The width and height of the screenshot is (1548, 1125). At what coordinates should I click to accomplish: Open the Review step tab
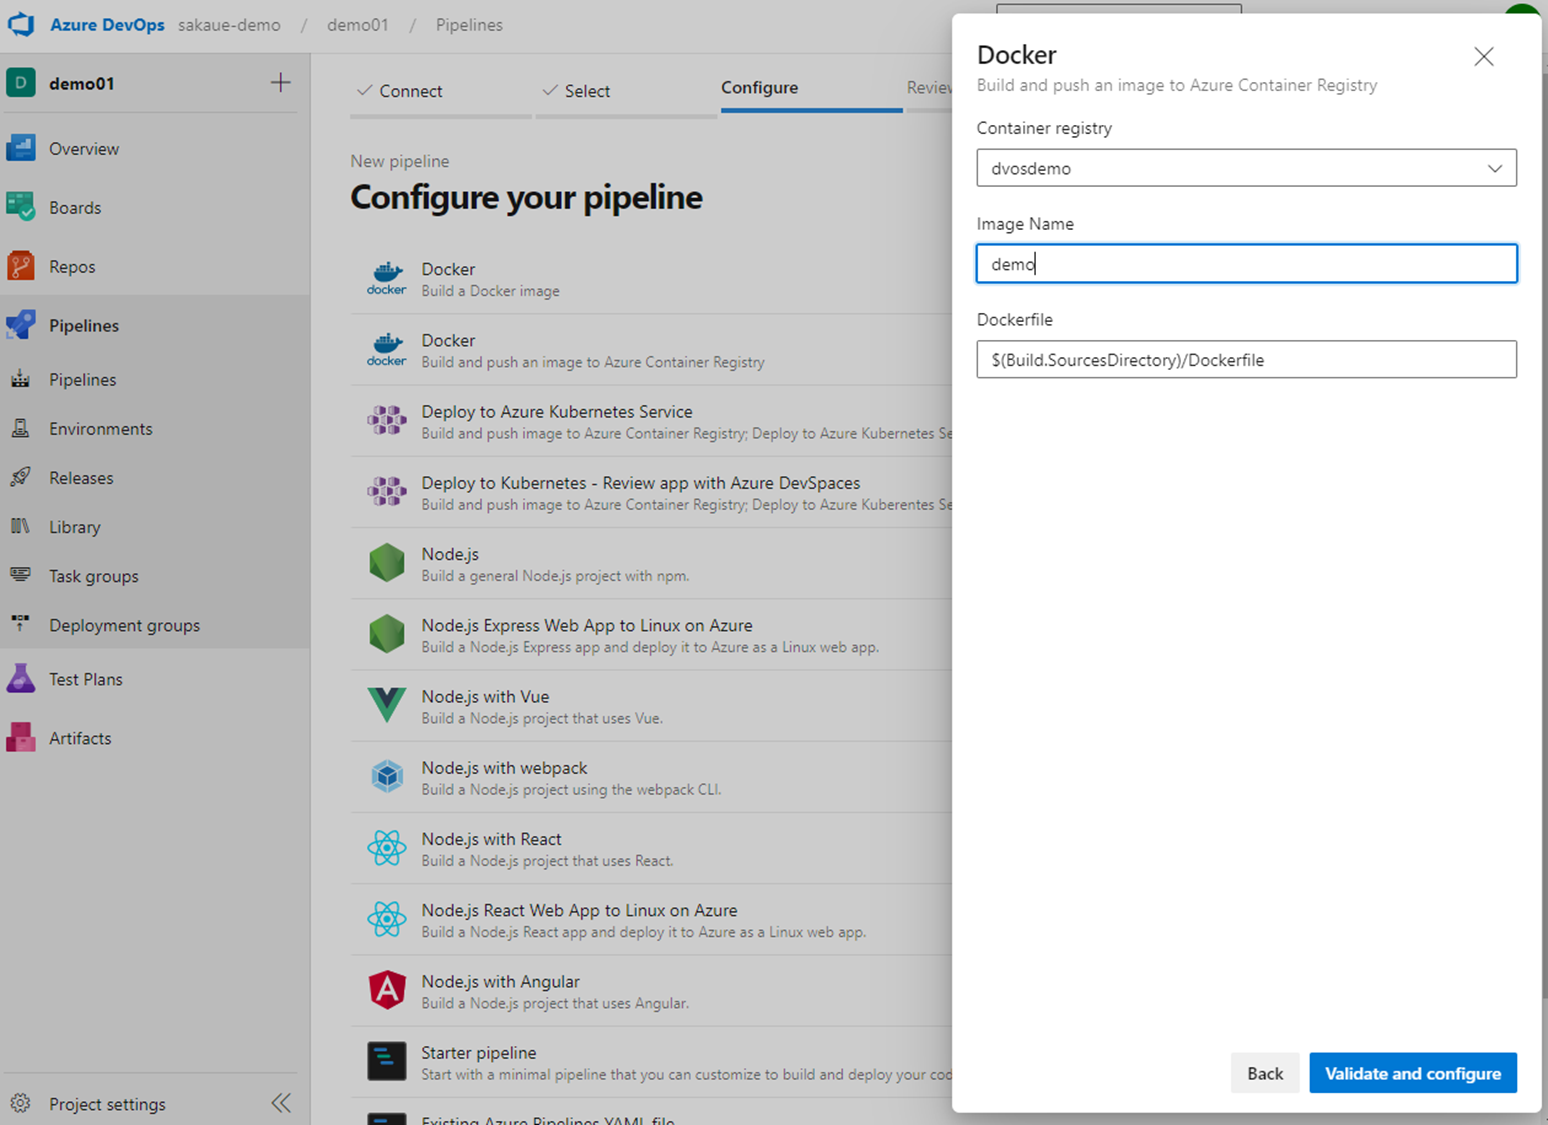[x=929, y=88]
